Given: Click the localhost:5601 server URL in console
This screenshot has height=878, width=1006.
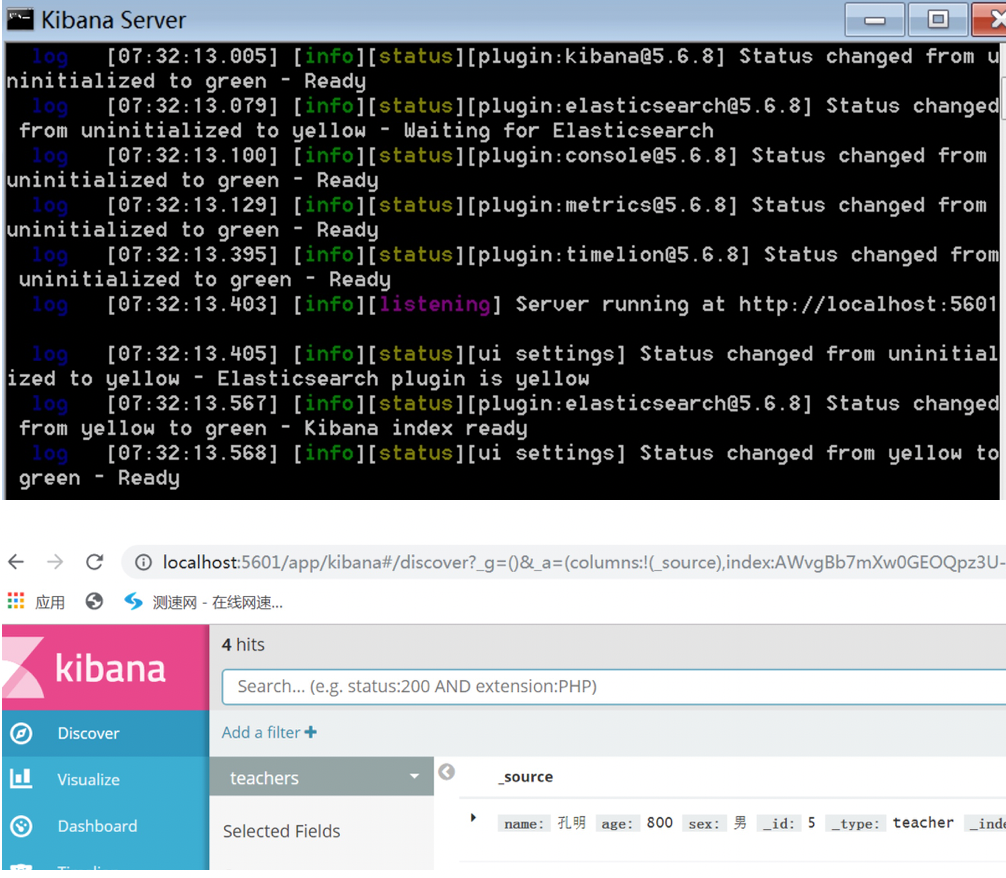Looking at the screenshot, I should (x=867, y=304).
